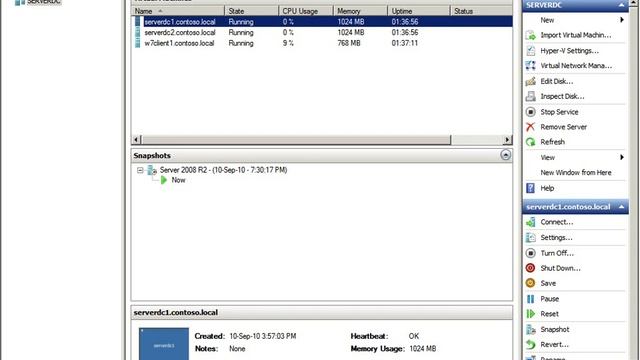Collapse the serverdc1.contoso.local actions section
This screenshot has height=360, width=640.
point(621,207)
